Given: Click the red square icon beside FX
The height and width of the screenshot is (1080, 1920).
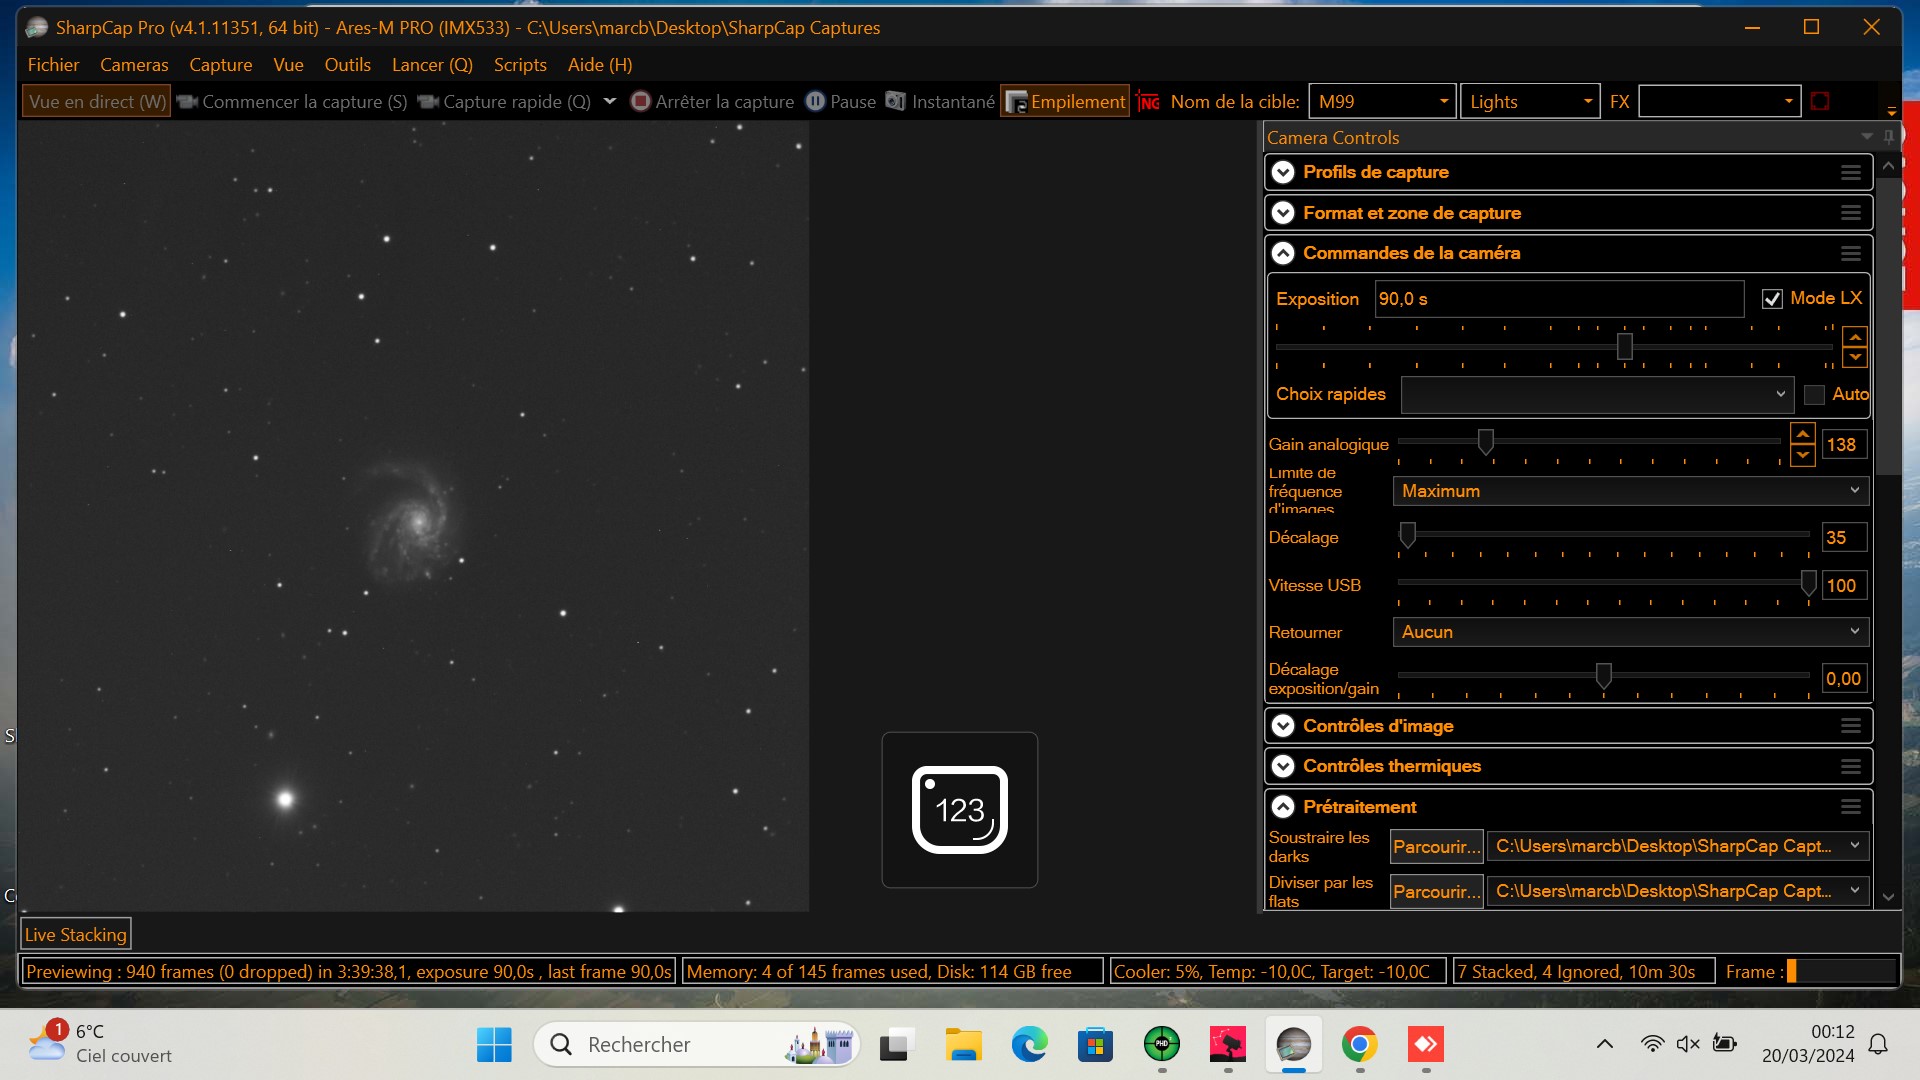Looking at the screenshot, I should pyautogui.click(x=1820, y=102).
